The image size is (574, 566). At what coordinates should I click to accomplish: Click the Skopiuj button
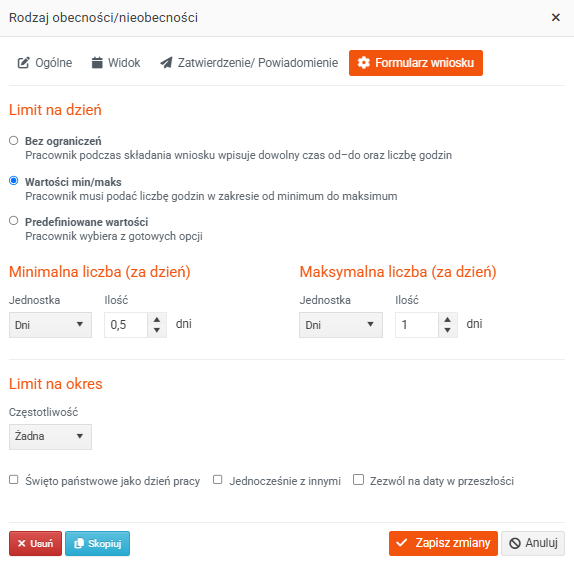[x=97, y=544]
